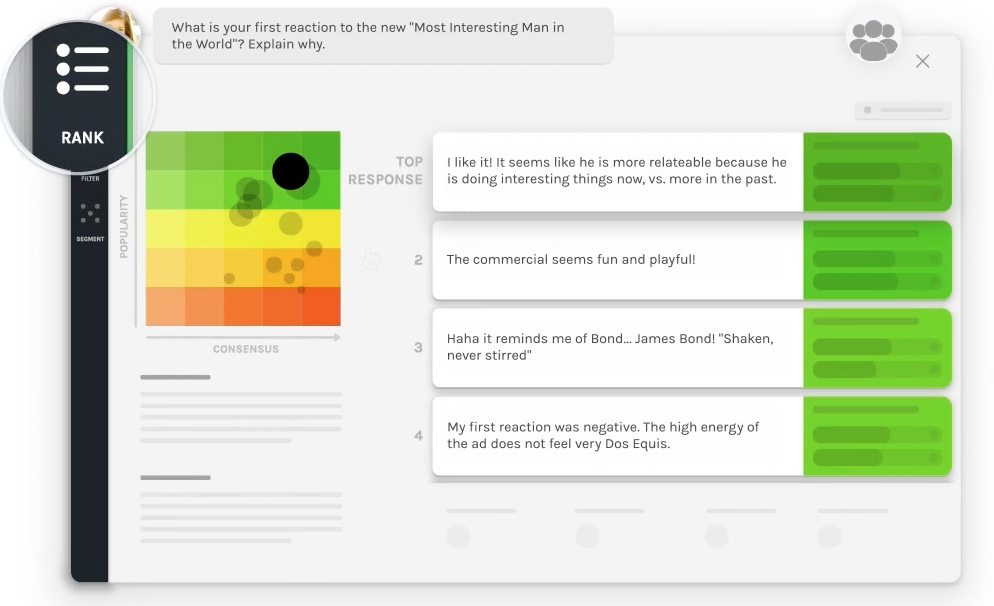Click the large black bubble on the heatmap

[x=290, y=171]
